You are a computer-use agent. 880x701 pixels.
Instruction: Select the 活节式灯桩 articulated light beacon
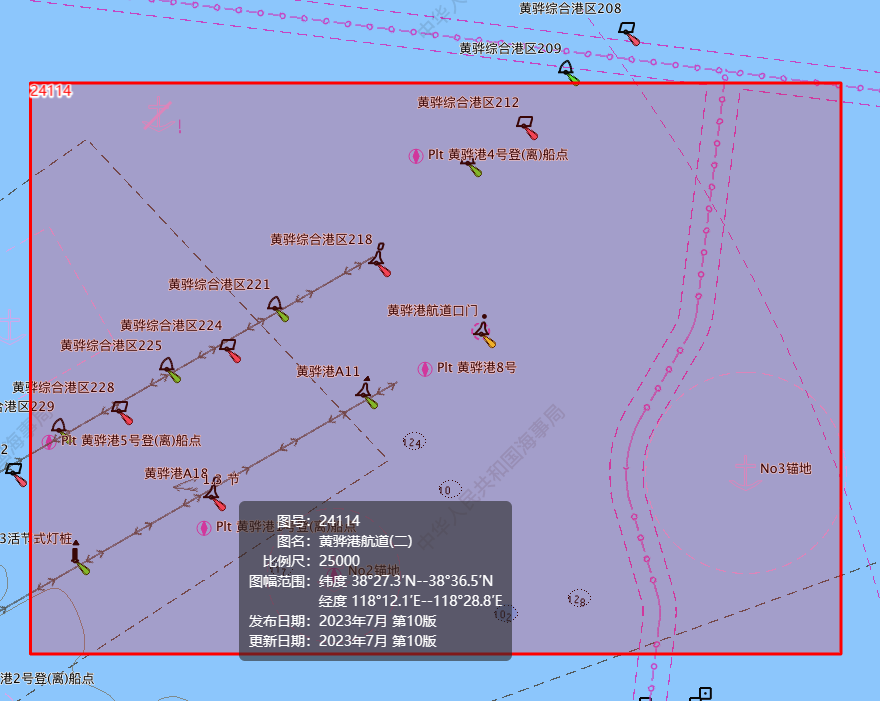(x=79, y=557)
